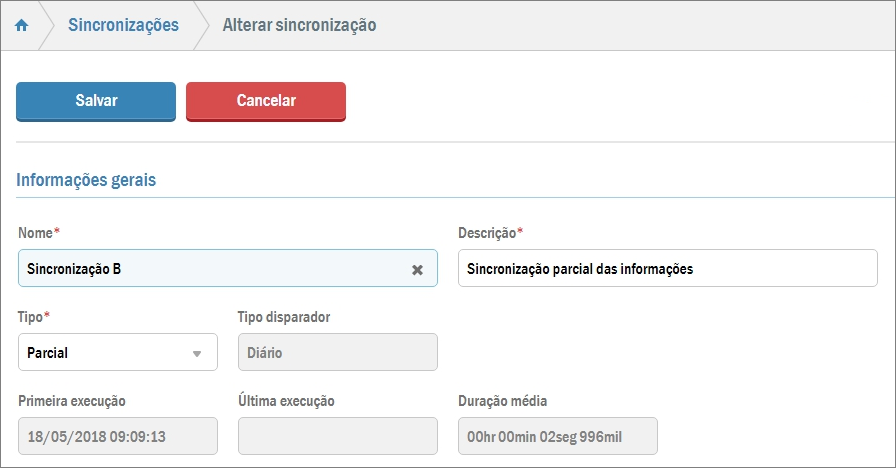
Task: Go to the home page icon
Action: pos(21,25)
